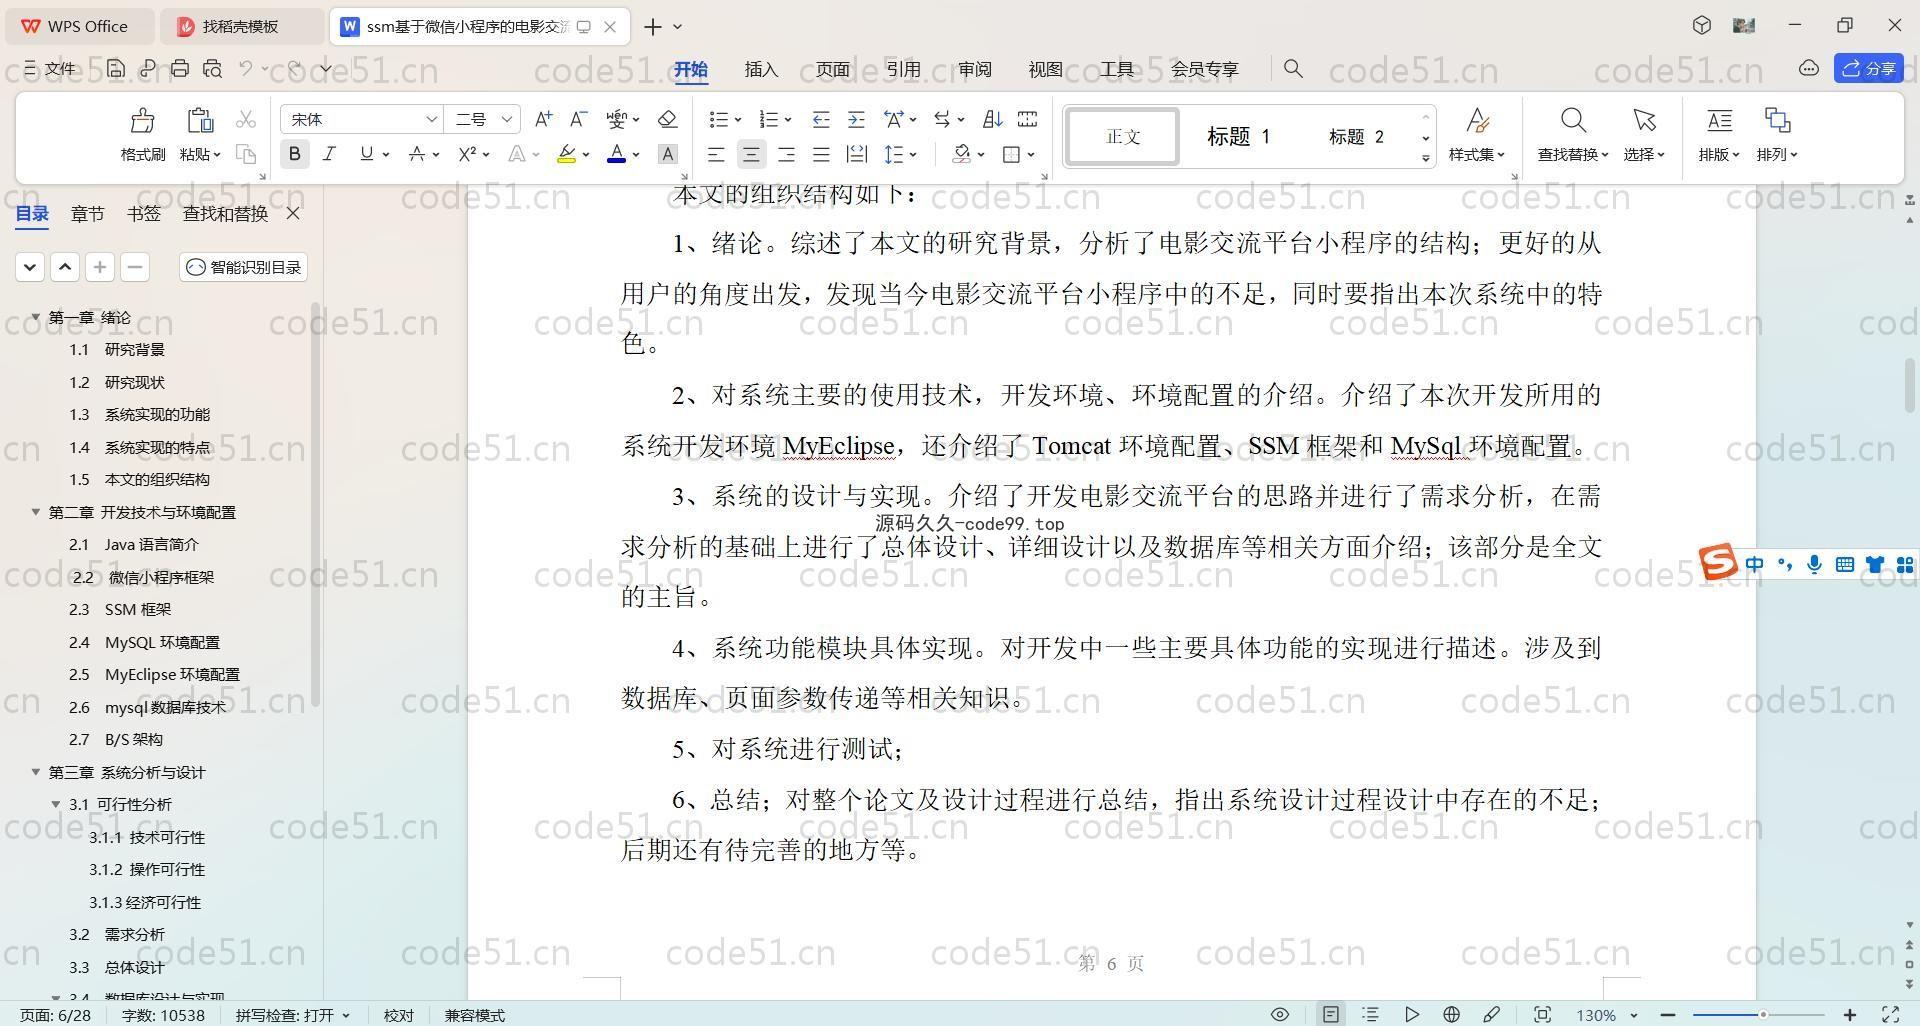Screen dimensions: 1920x1026
Task: Click the Style Set (样式集) icon
Action: pyautogui.click(x=1477, y=121)
